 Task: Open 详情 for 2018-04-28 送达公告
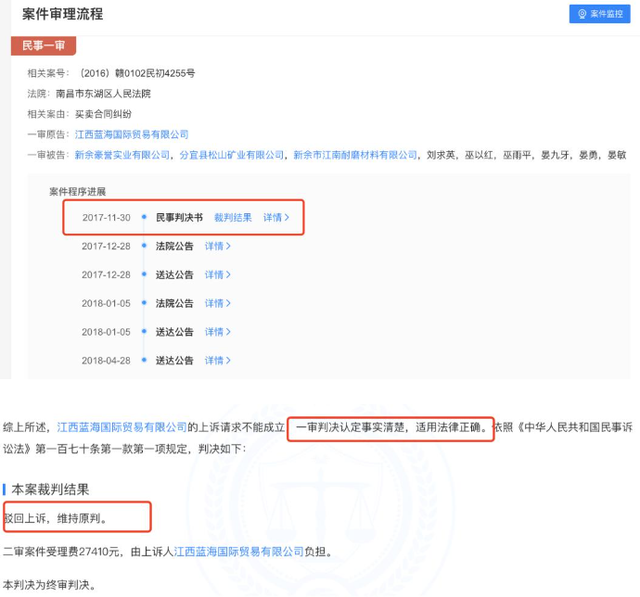[217, 360]
